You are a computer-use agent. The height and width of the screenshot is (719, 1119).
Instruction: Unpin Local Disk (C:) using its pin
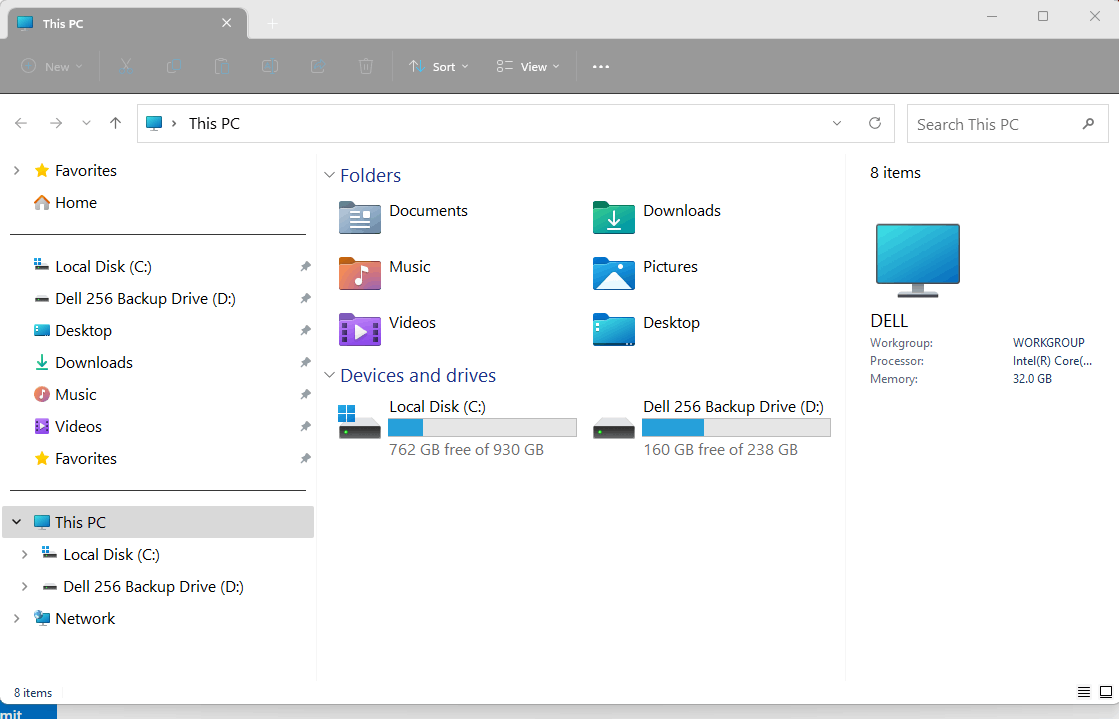click(x=305, y=266)
